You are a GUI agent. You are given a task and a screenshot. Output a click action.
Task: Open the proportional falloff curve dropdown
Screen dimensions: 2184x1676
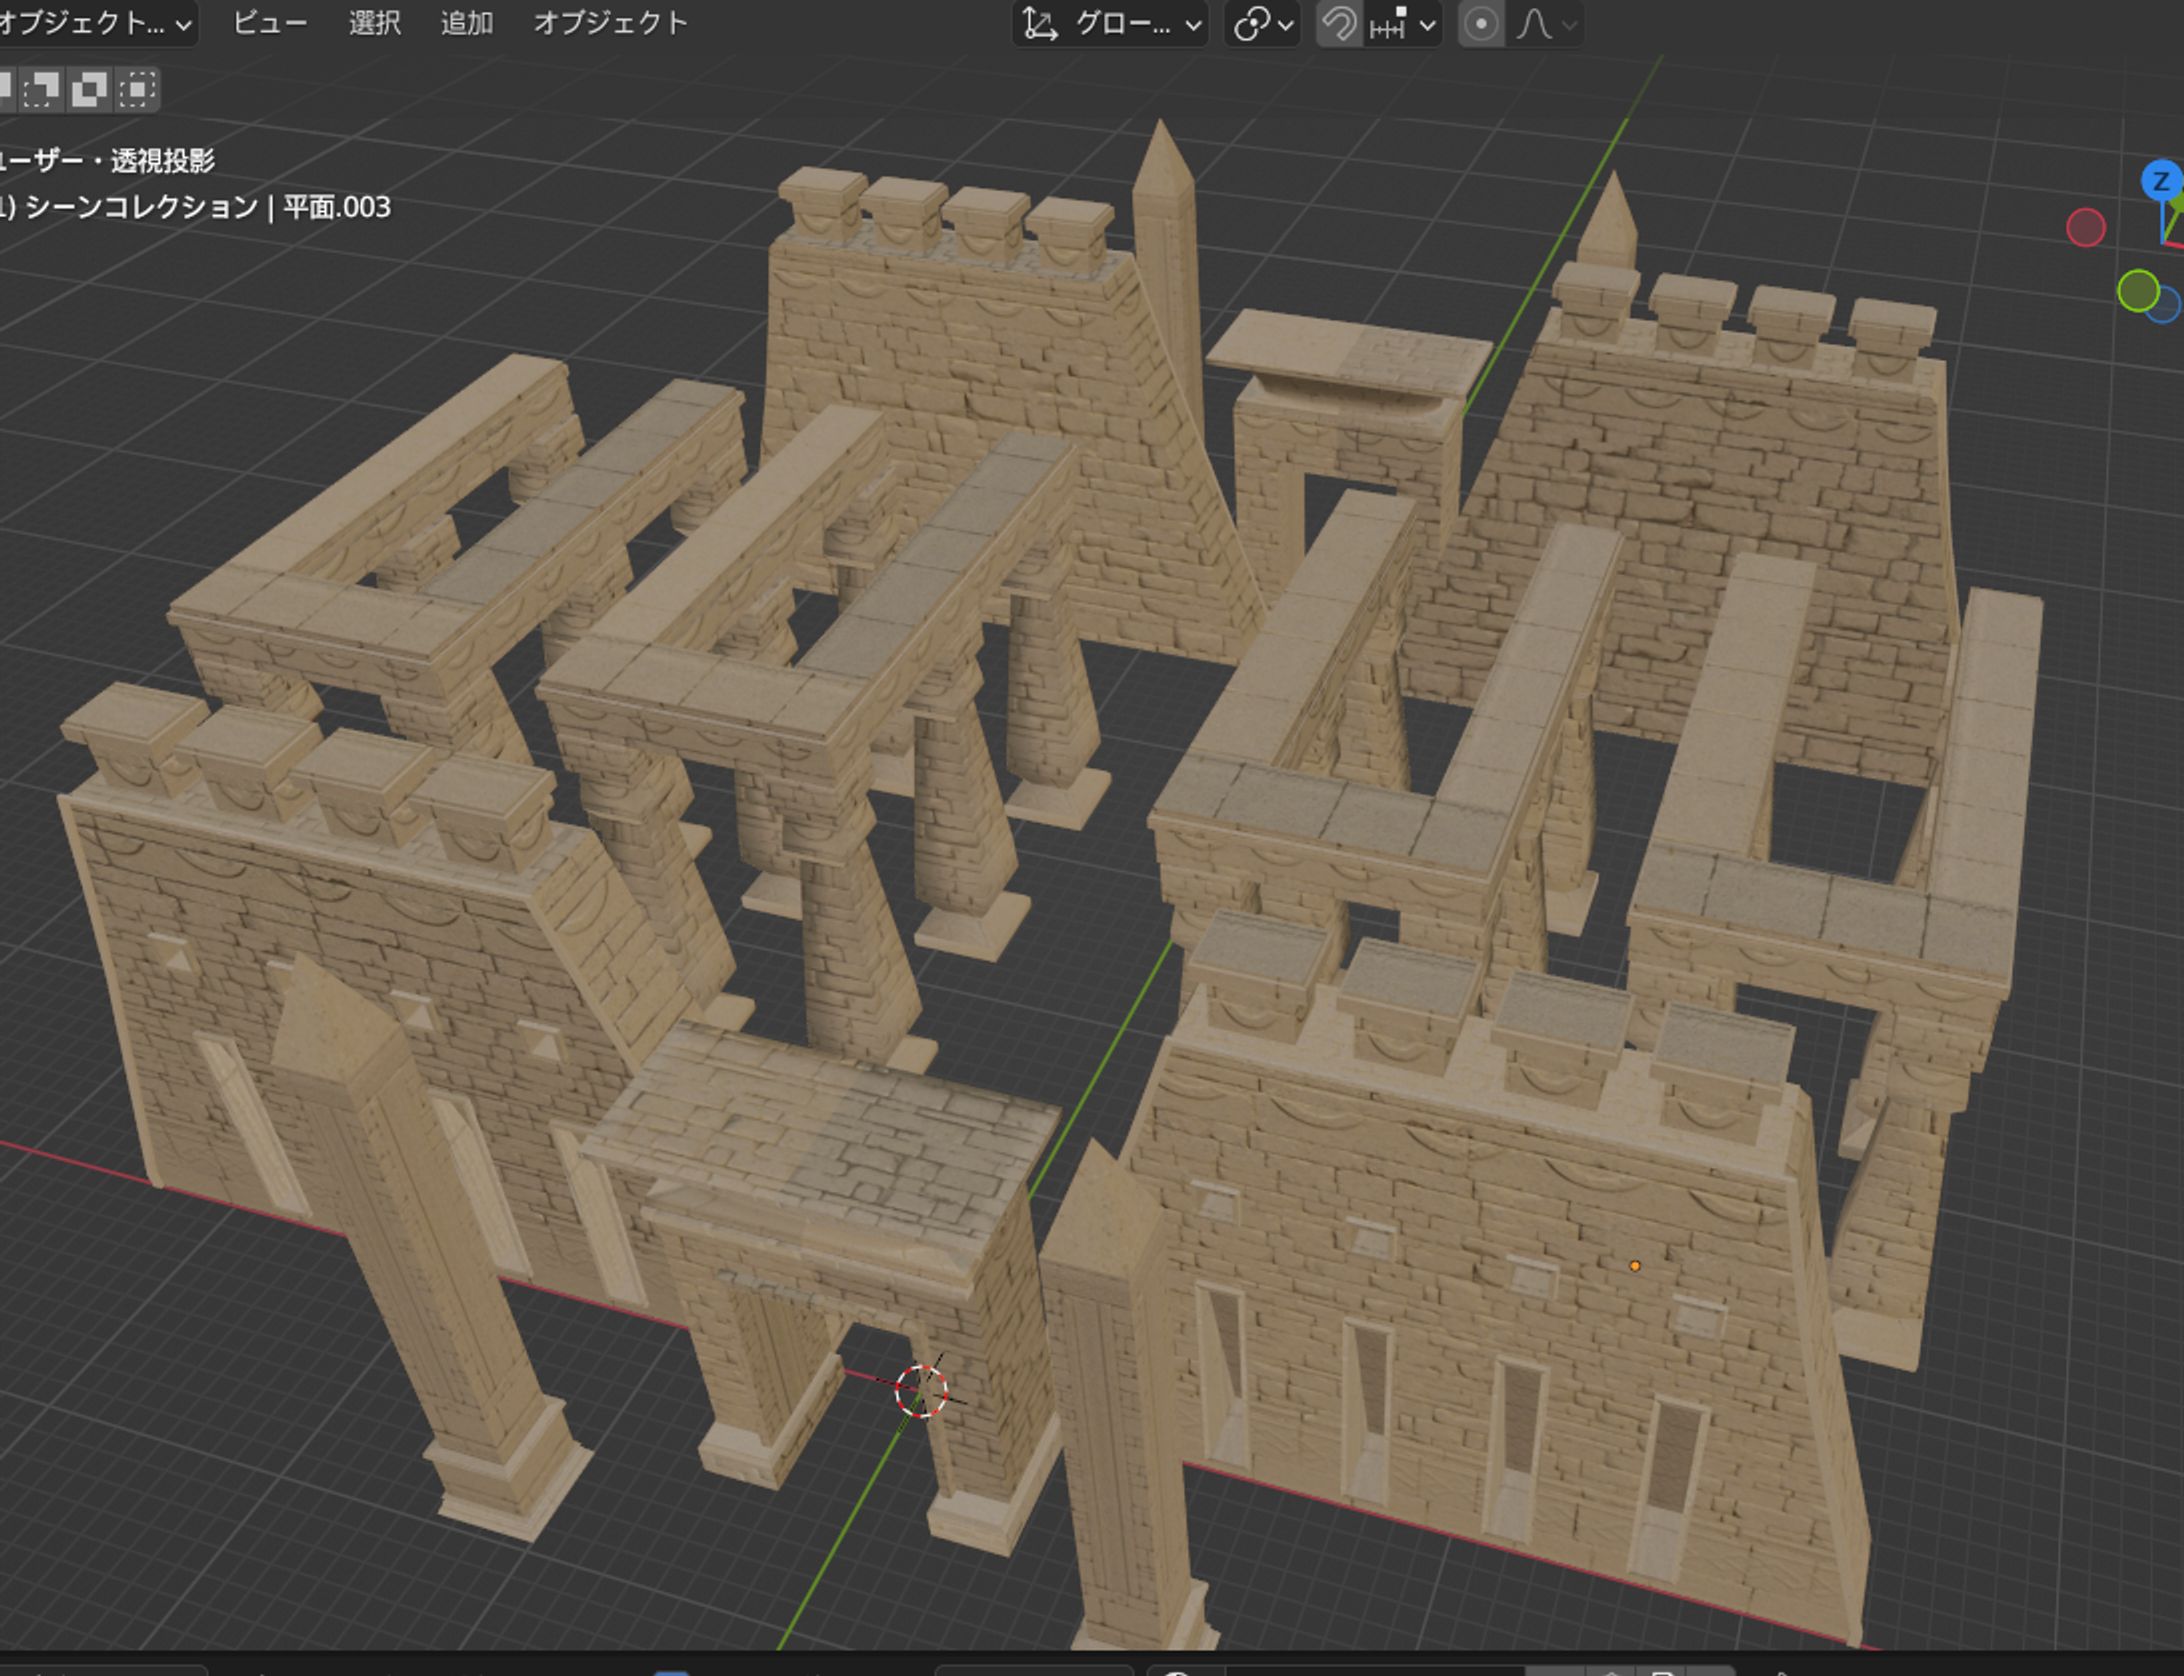click(x=1546, y=24)
